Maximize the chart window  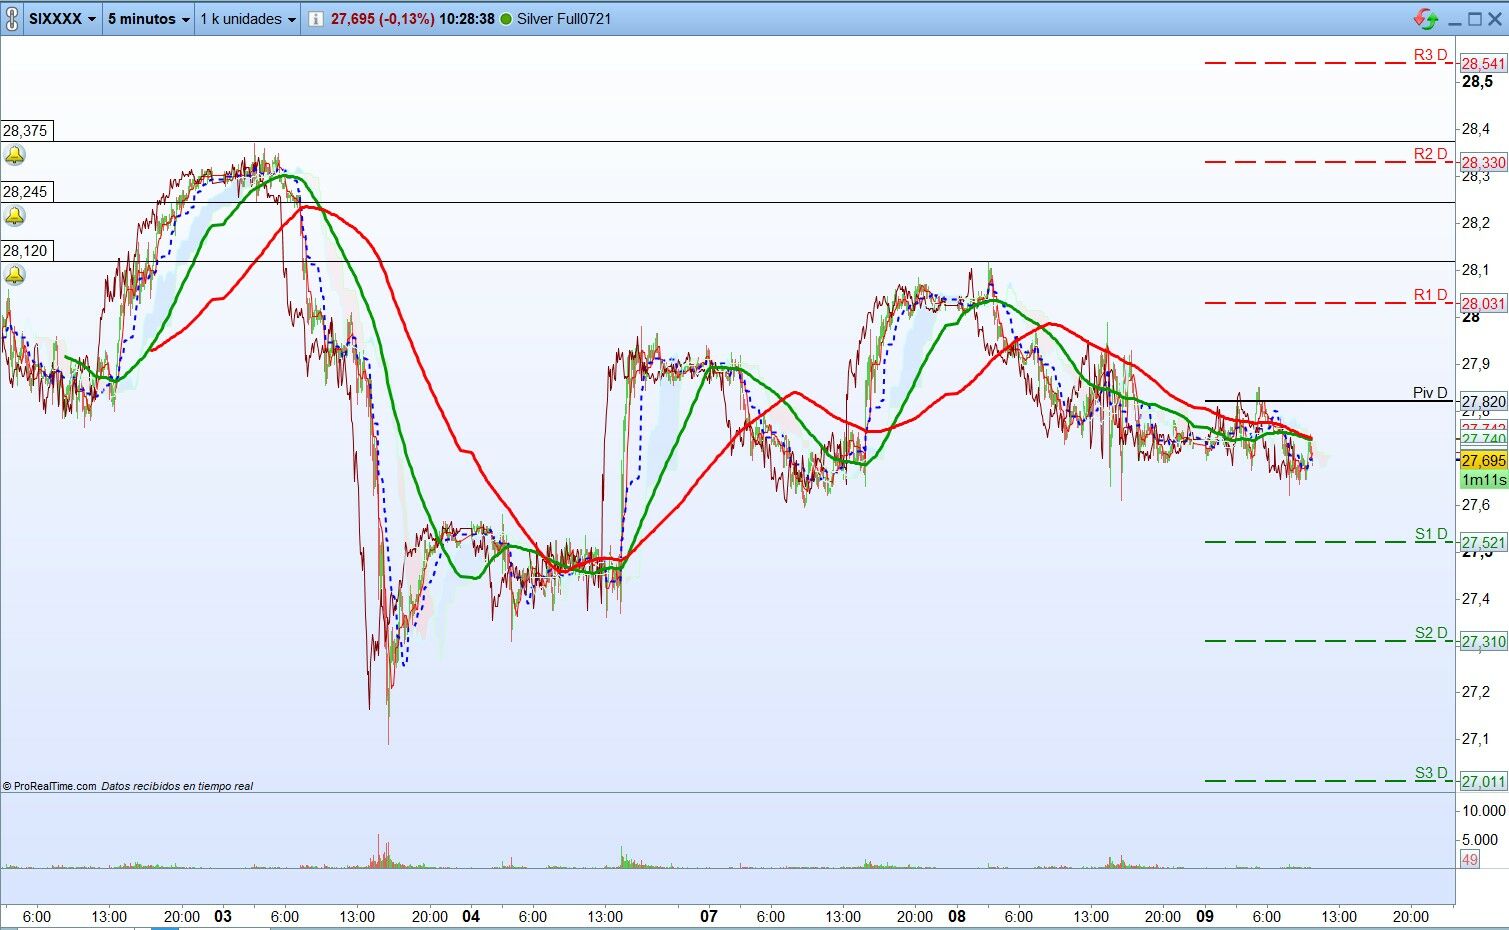click(x=1475, y=18)
